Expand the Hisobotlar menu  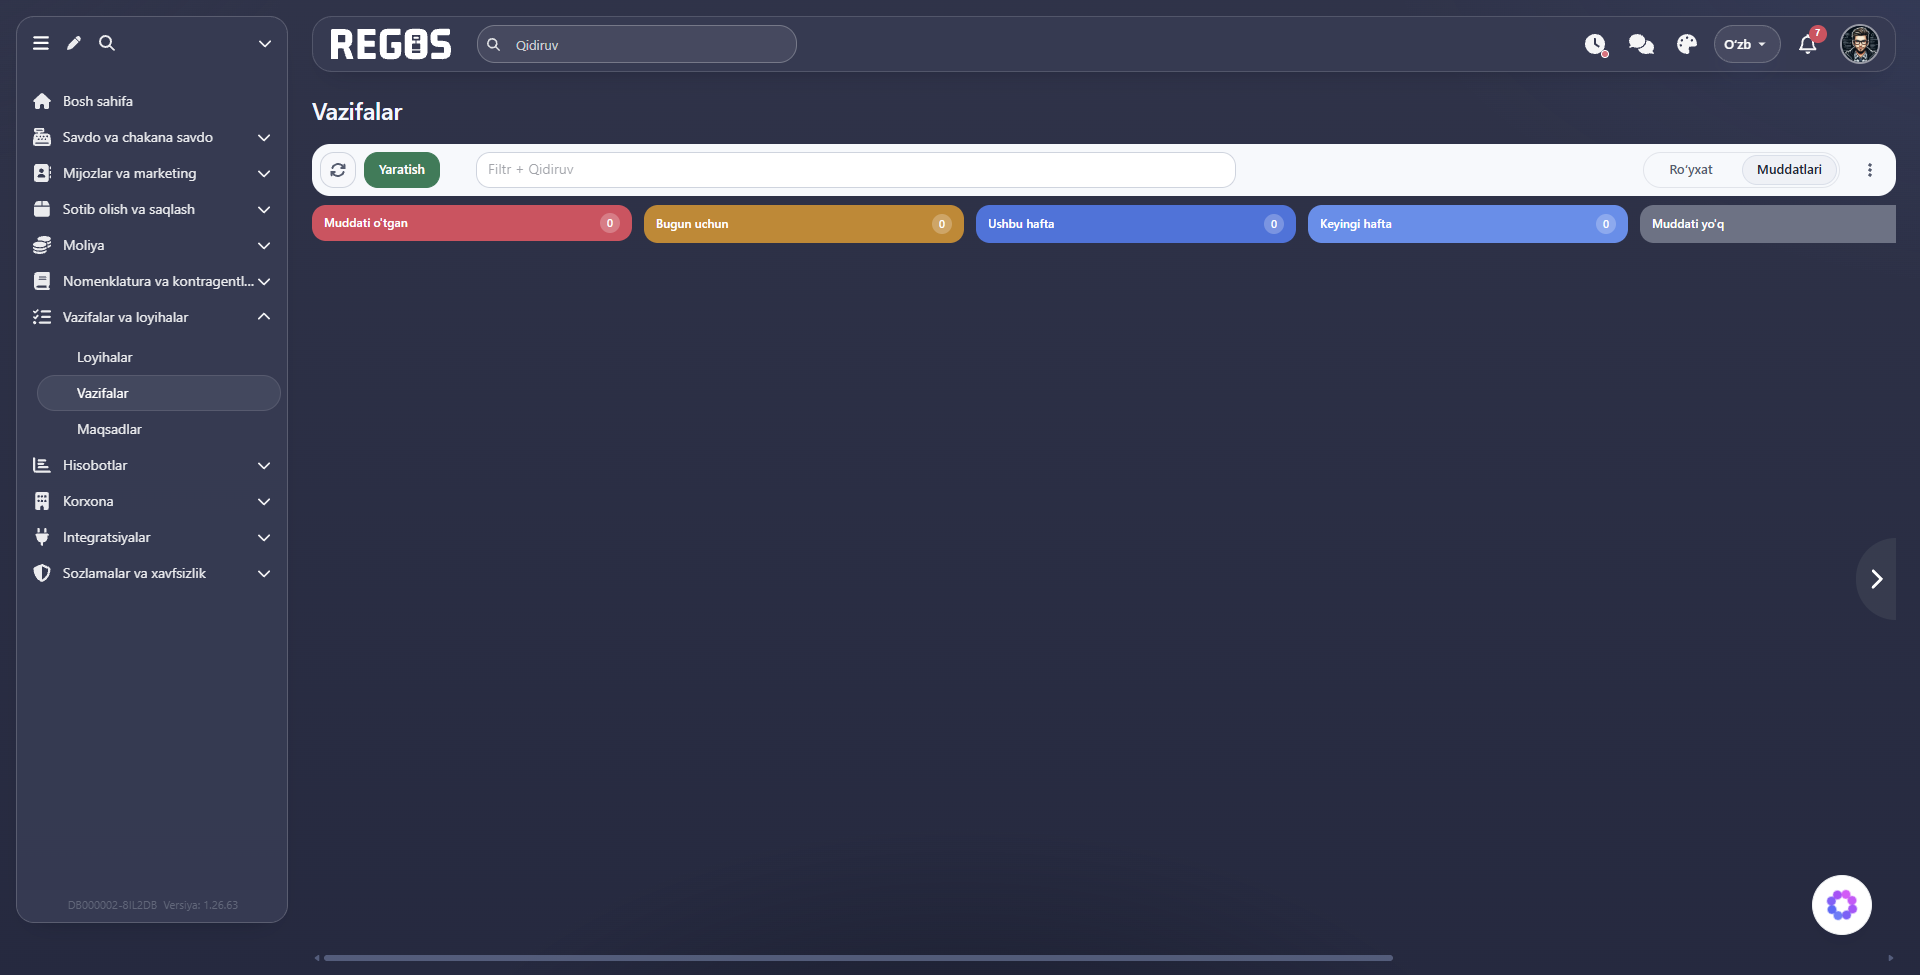(x=152, y=465)
